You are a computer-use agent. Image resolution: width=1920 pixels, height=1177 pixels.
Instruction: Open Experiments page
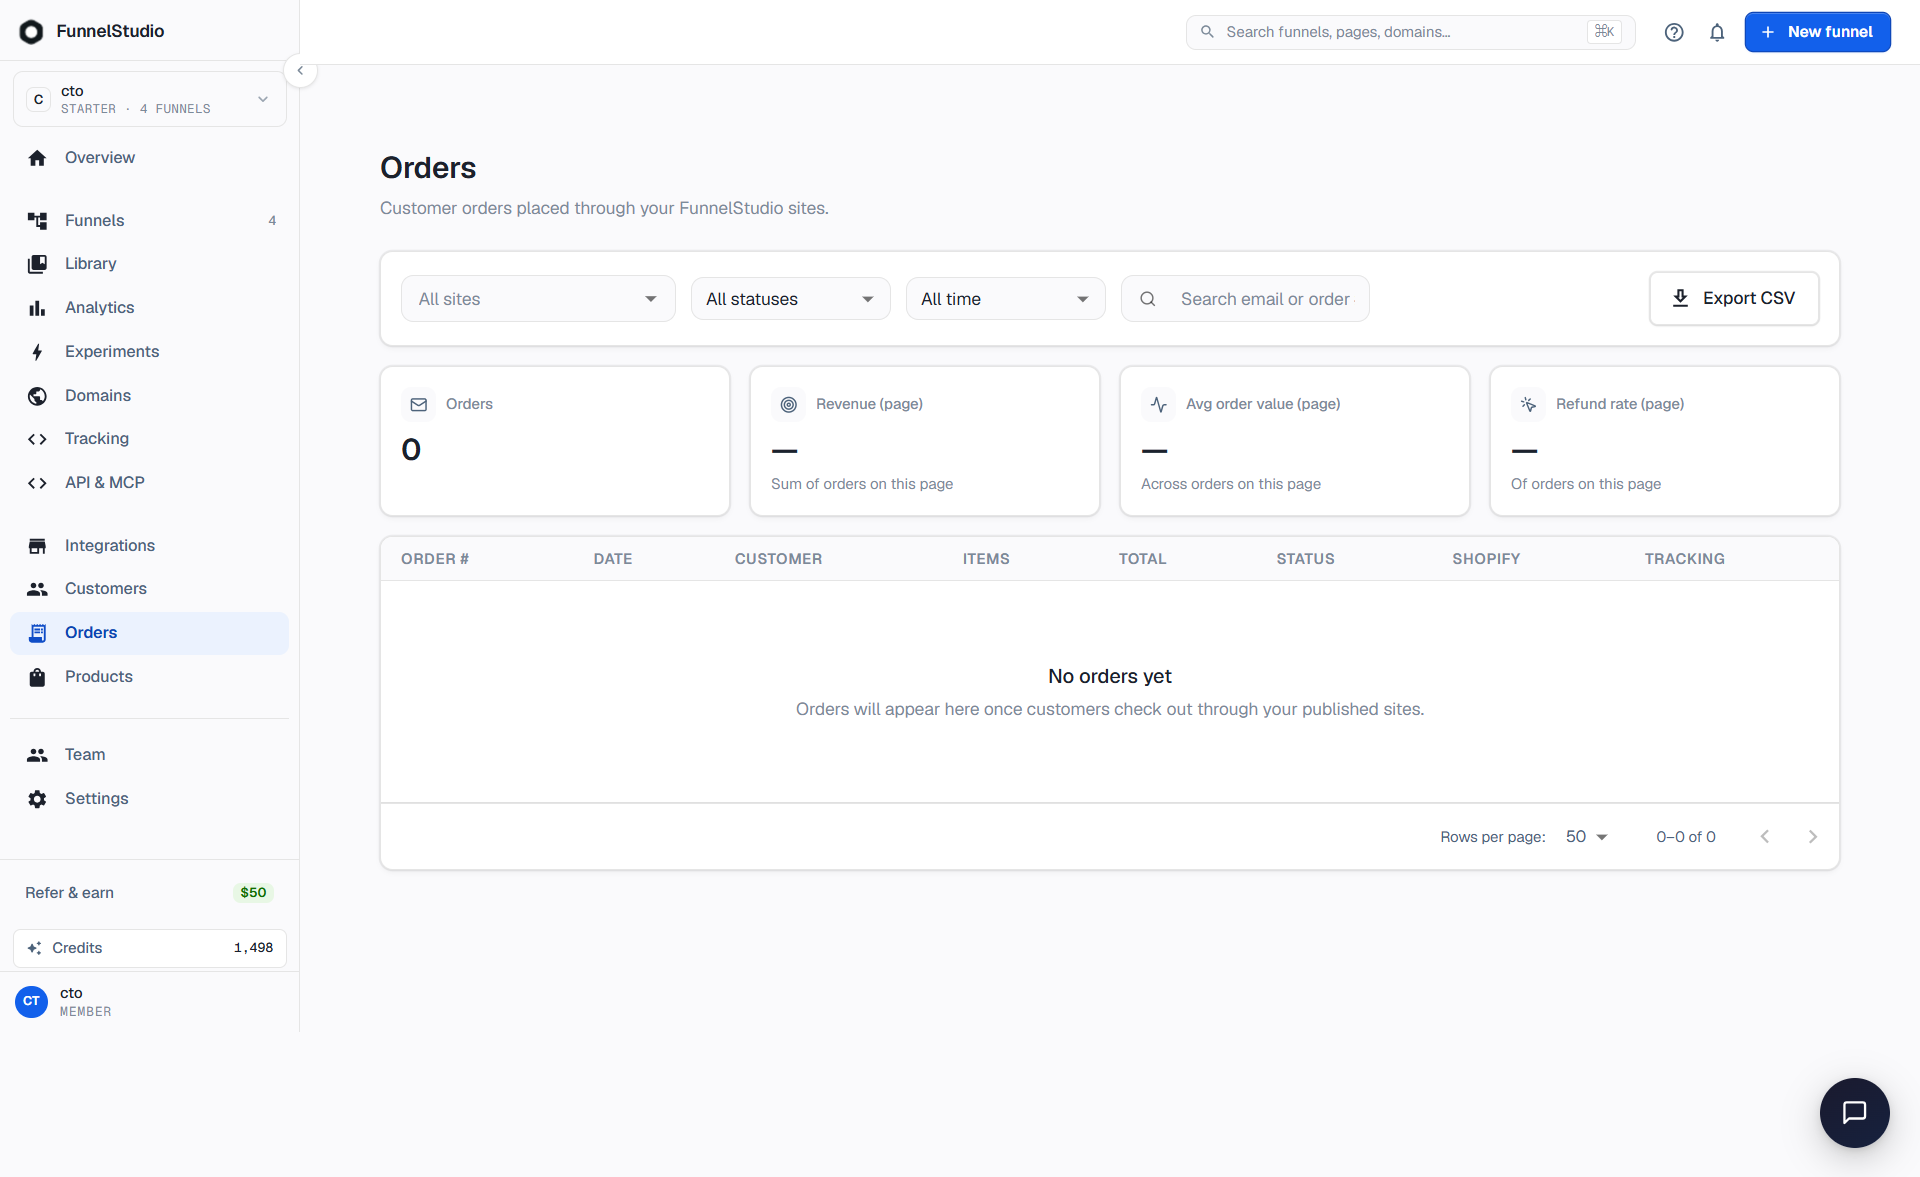pyautogui.click(x=150, y=352)
